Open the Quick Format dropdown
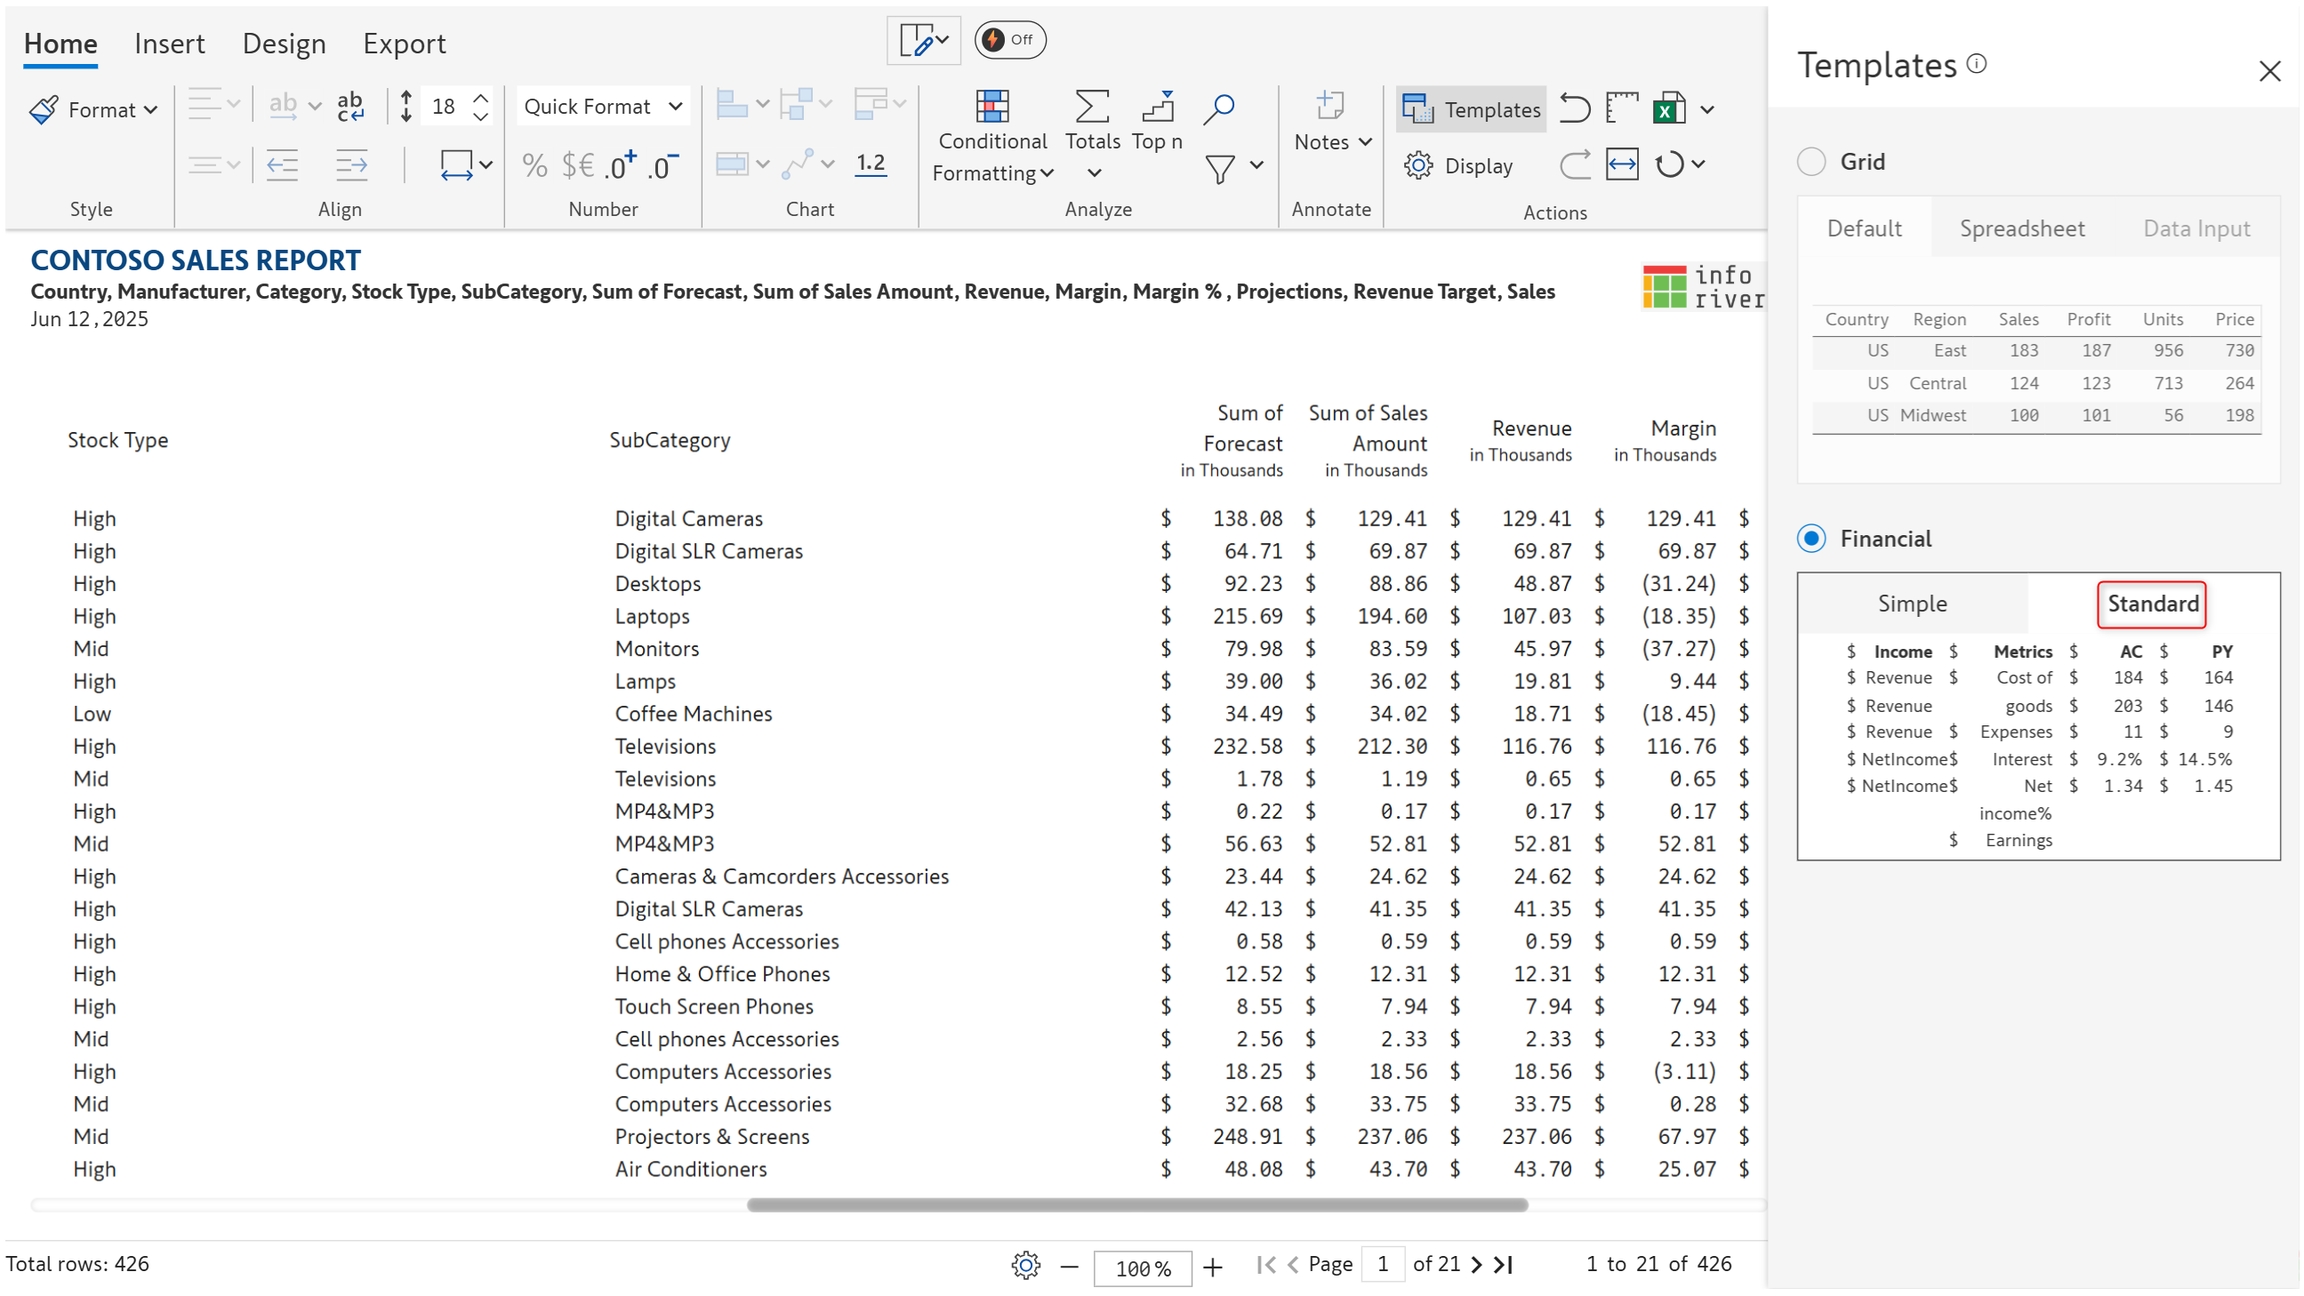2304x1296 pixels. 603,107
